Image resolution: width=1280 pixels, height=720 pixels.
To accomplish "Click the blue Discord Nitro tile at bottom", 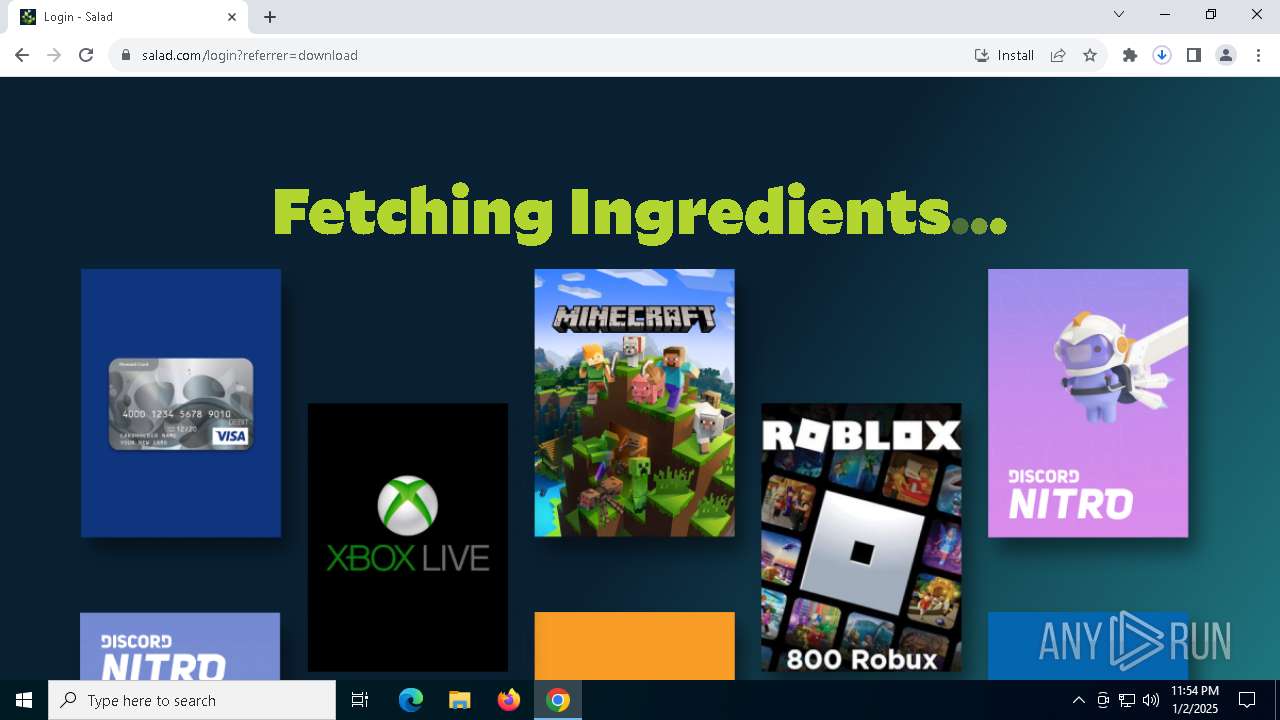I will (x=180, y=646).
